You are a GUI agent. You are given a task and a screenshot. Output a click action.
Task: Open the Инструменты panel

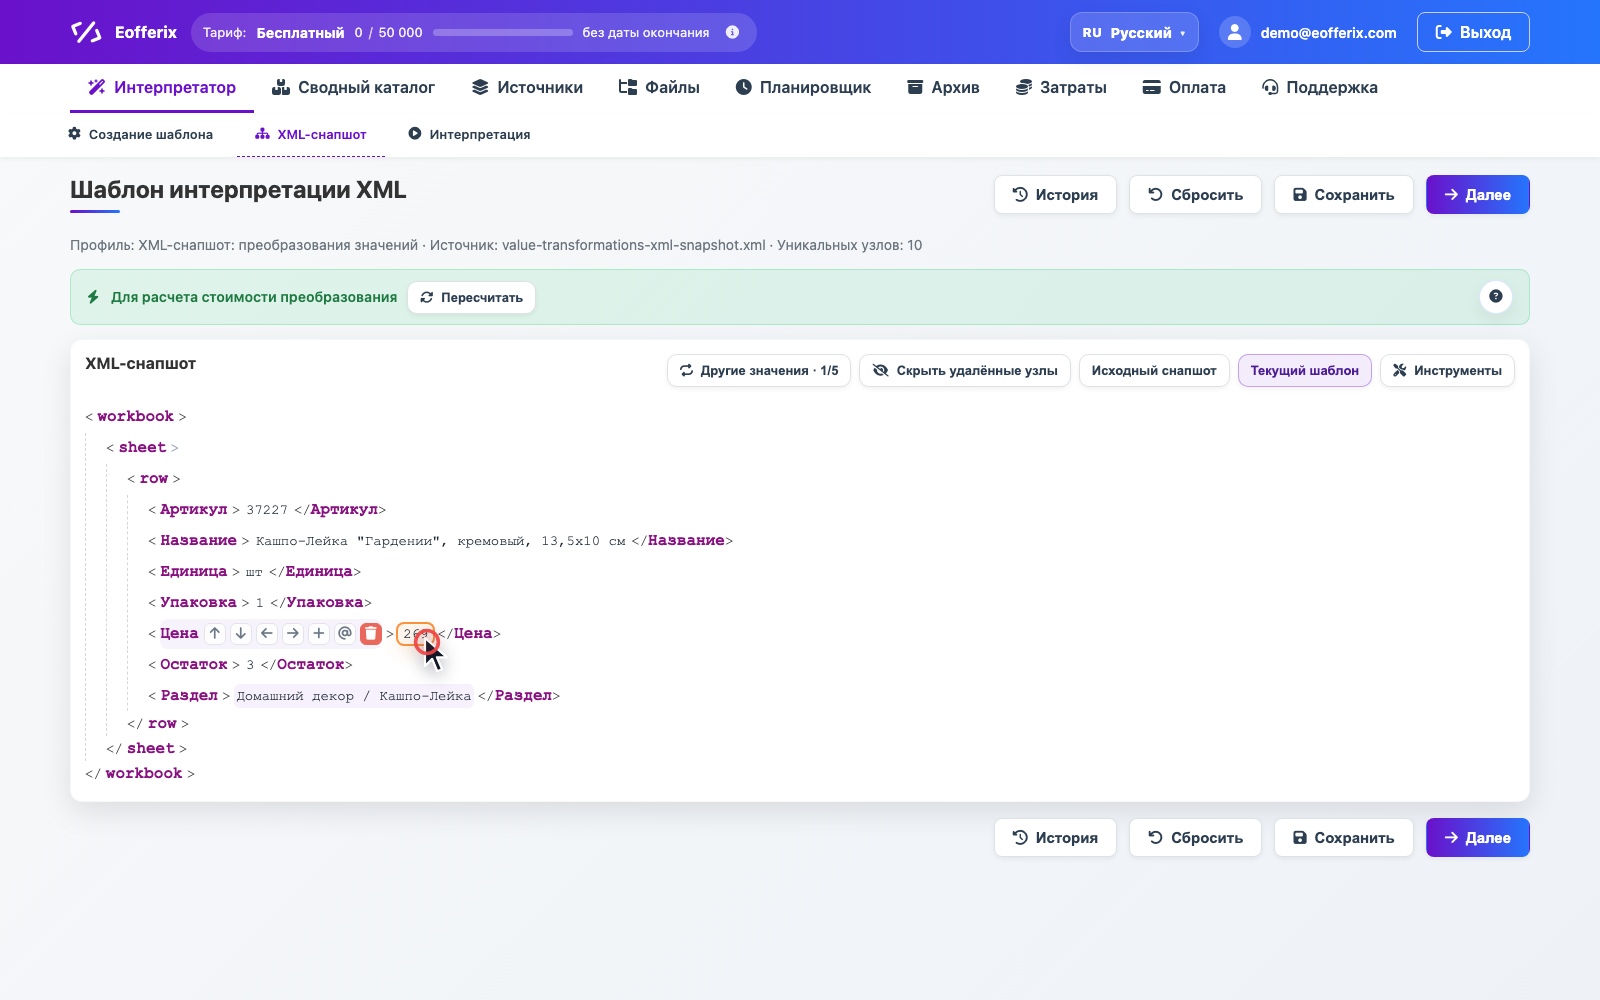click(x=1447, y=370)
